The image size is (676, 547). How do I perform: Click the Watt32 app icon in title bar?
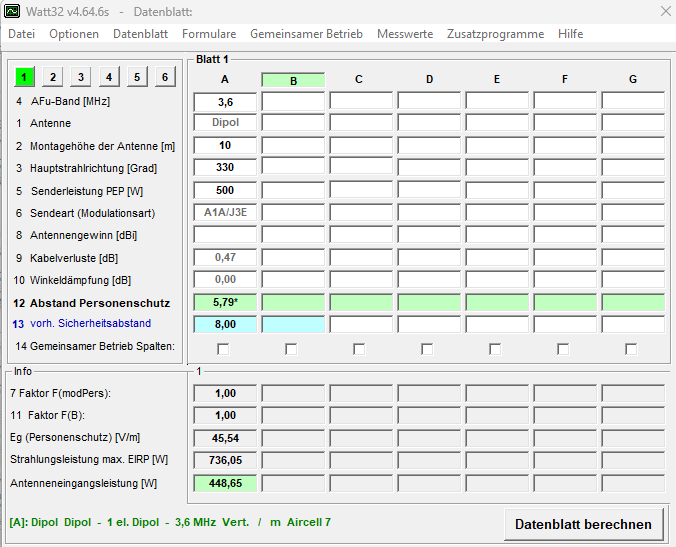11,11
